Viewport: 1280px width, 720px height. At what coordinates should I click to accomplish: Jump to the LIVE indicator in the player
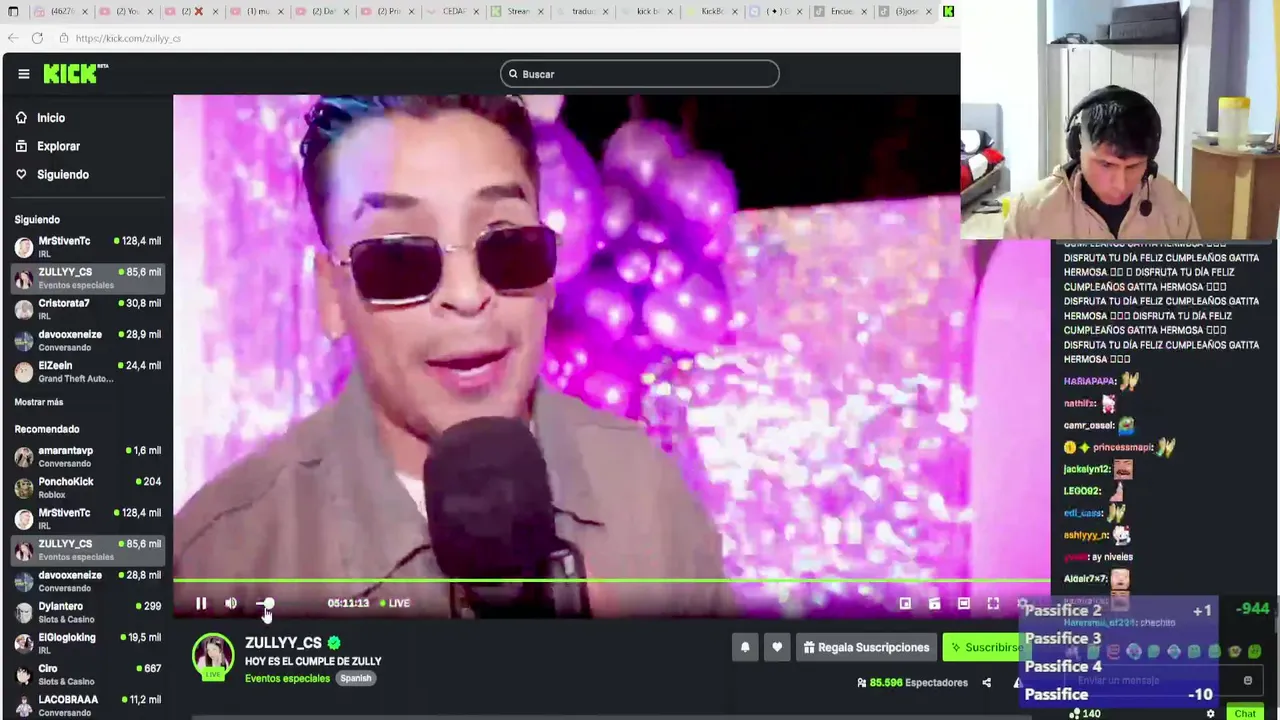tap(395, 603)
